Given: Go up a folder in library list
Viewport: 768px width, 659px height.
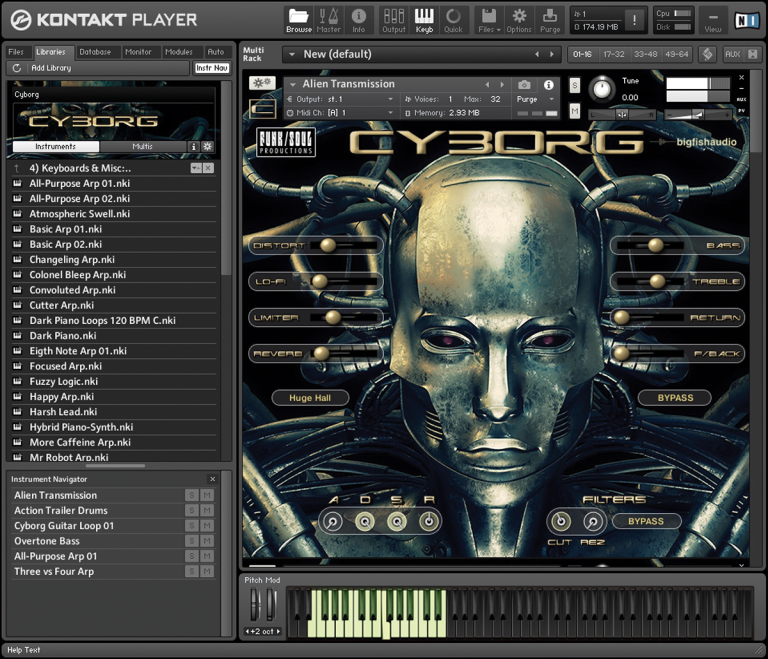Looking at the screenshot, I should click(17, 169).
